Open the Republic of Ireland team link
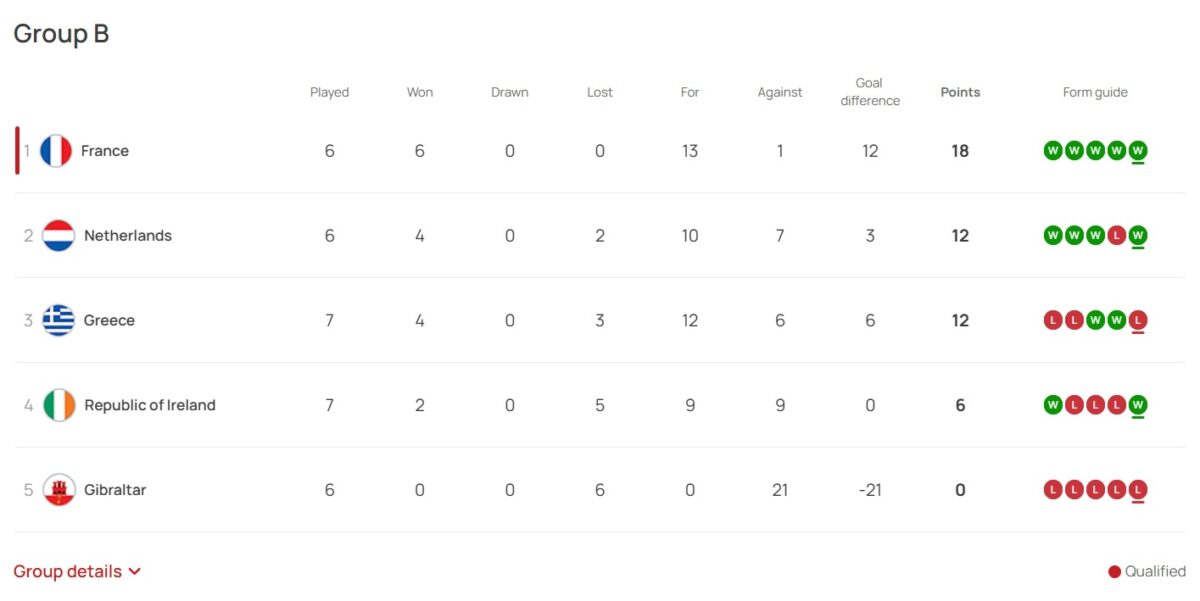1200x601 pixels. click(150, 406)
